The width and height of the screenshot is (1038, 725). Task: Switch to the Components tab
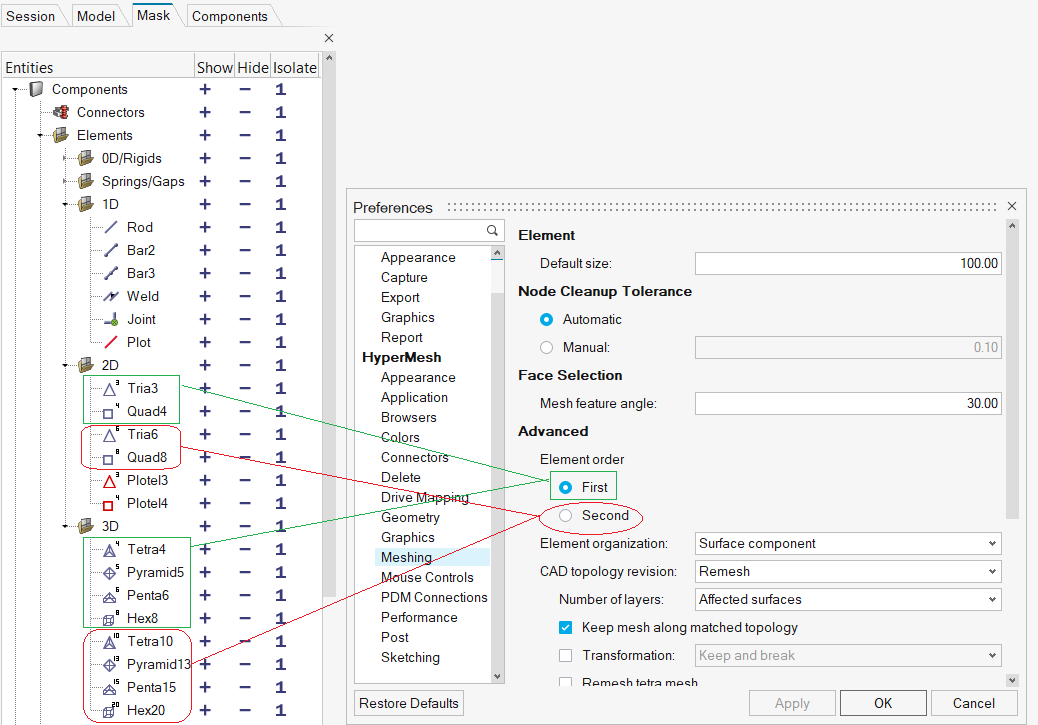tap(229, 16)
